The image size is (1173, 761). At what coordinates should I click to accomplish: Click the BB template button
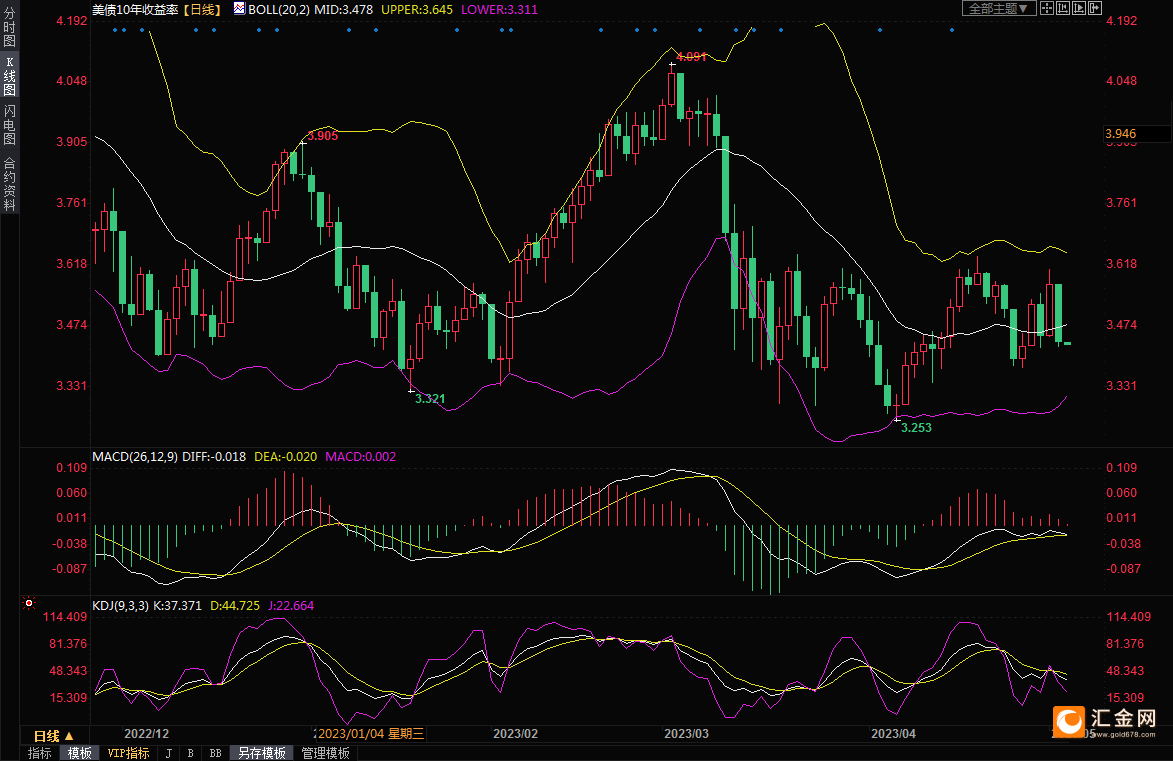click(215, 754)
